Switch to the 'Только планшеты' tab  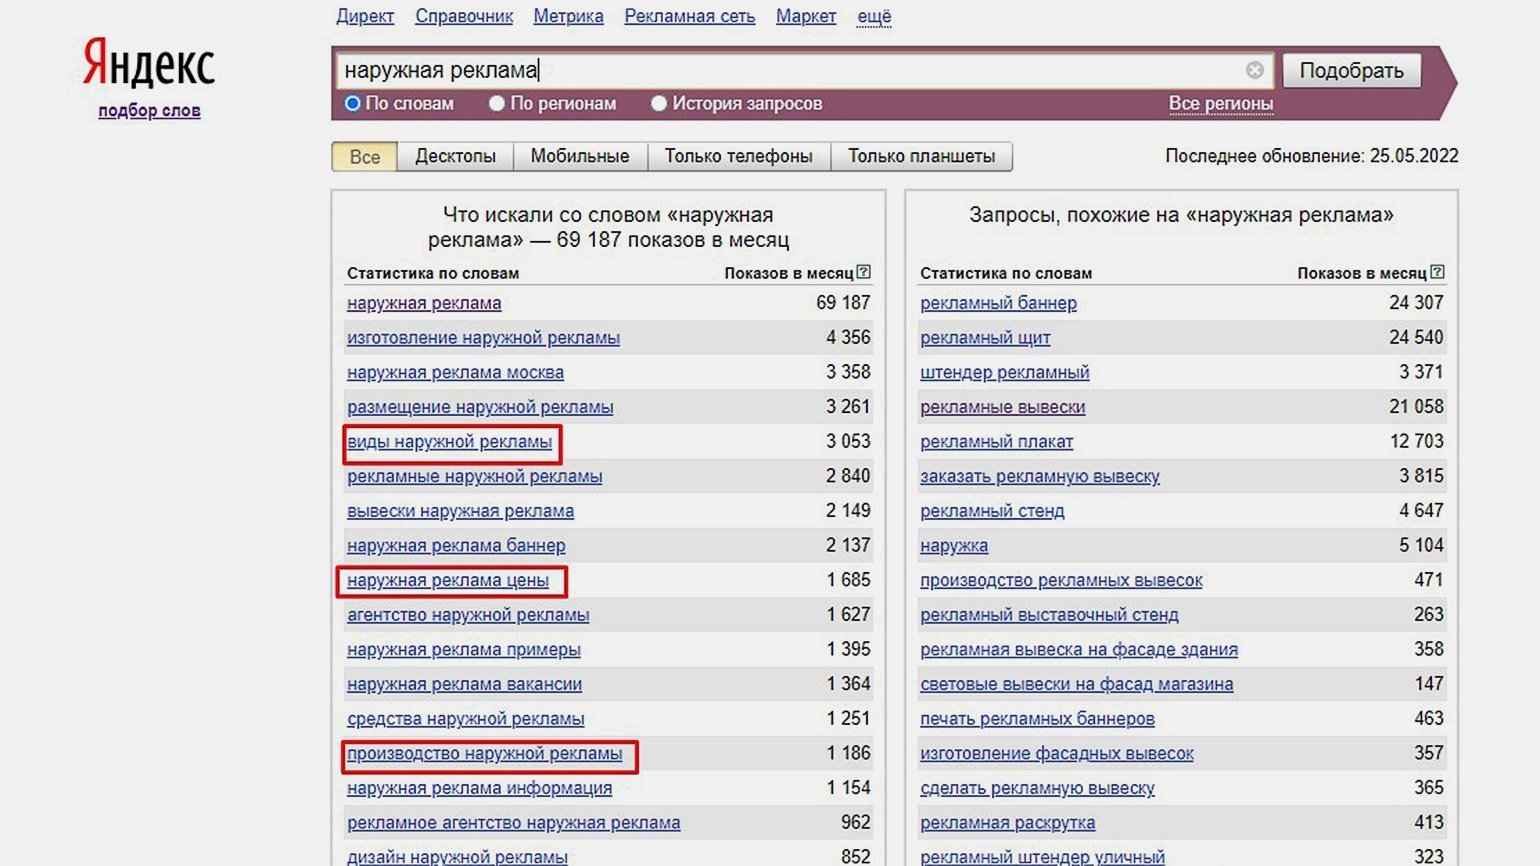point(922,157)
